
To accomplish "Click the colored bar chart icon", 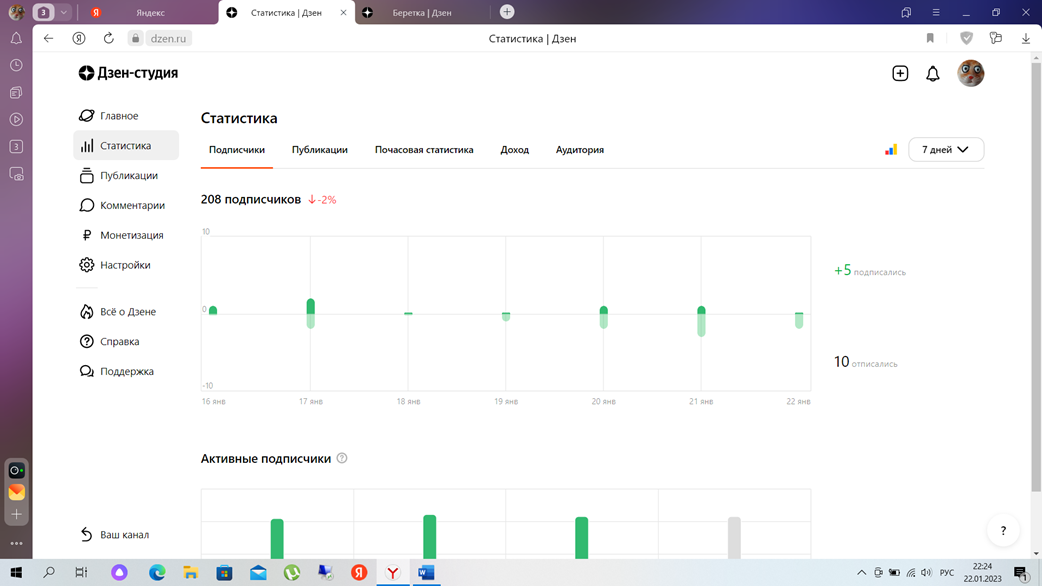I will click(890, 149).
